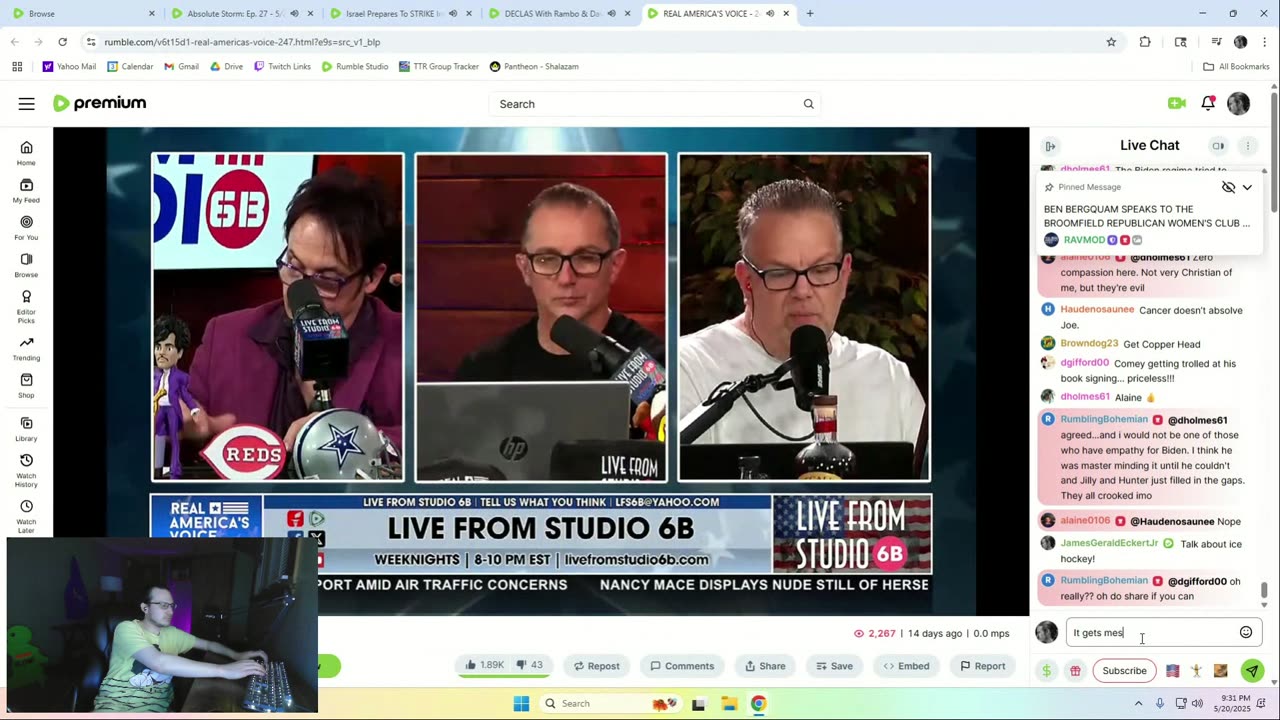Open the emoji picker in chat
Screen dimensions: 1280x720
[x=1246, y=632]
